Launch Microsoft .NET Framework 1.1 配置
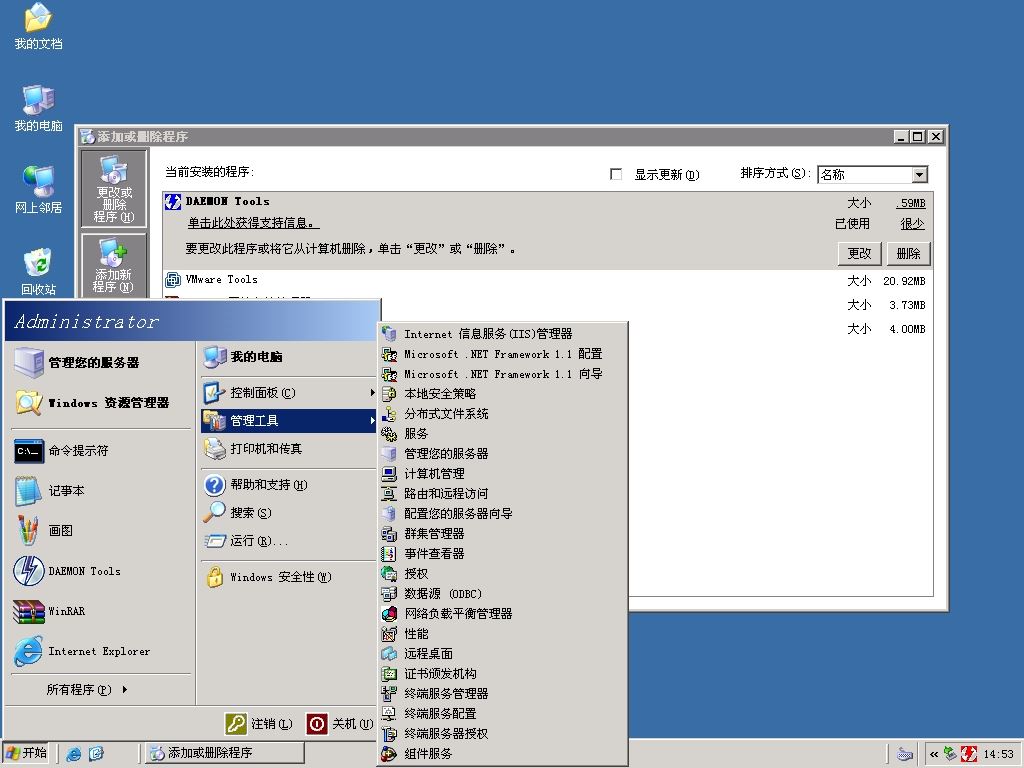The height and width of the screenshot is (768, 1024). coord(503,354)
